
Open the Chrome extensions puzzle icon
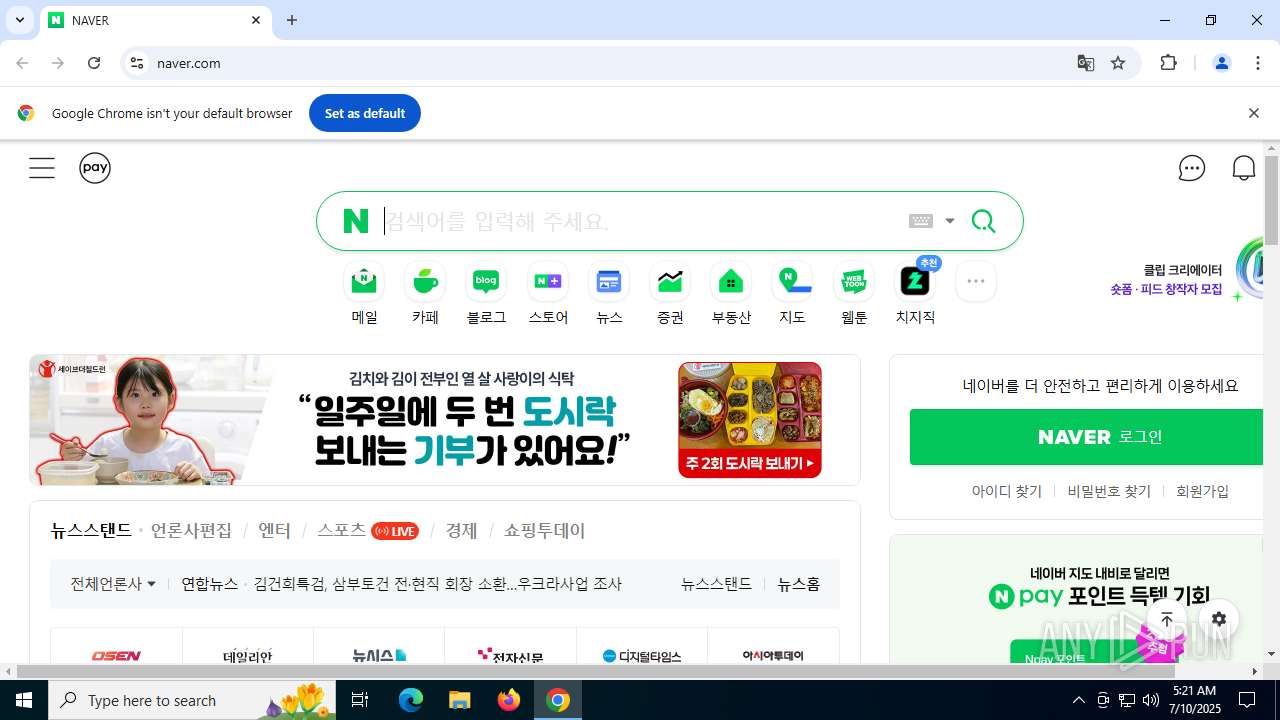click(x=1168, y=63)
